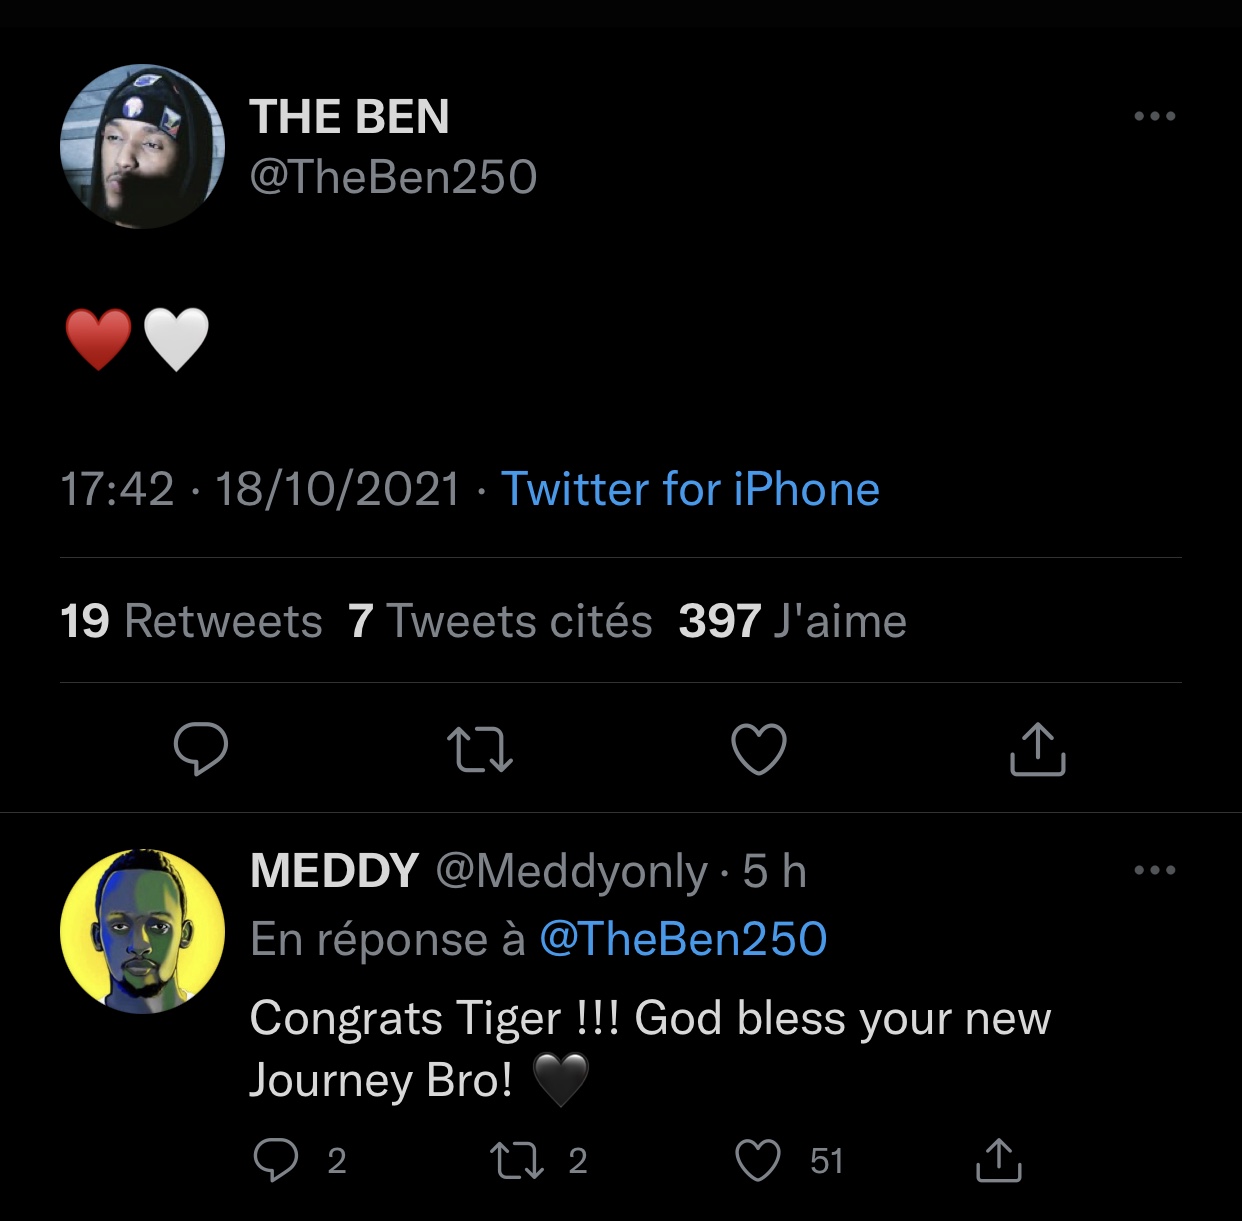
Task: Retweet THE BEN's hearts tweet
Action: point(480,750)
